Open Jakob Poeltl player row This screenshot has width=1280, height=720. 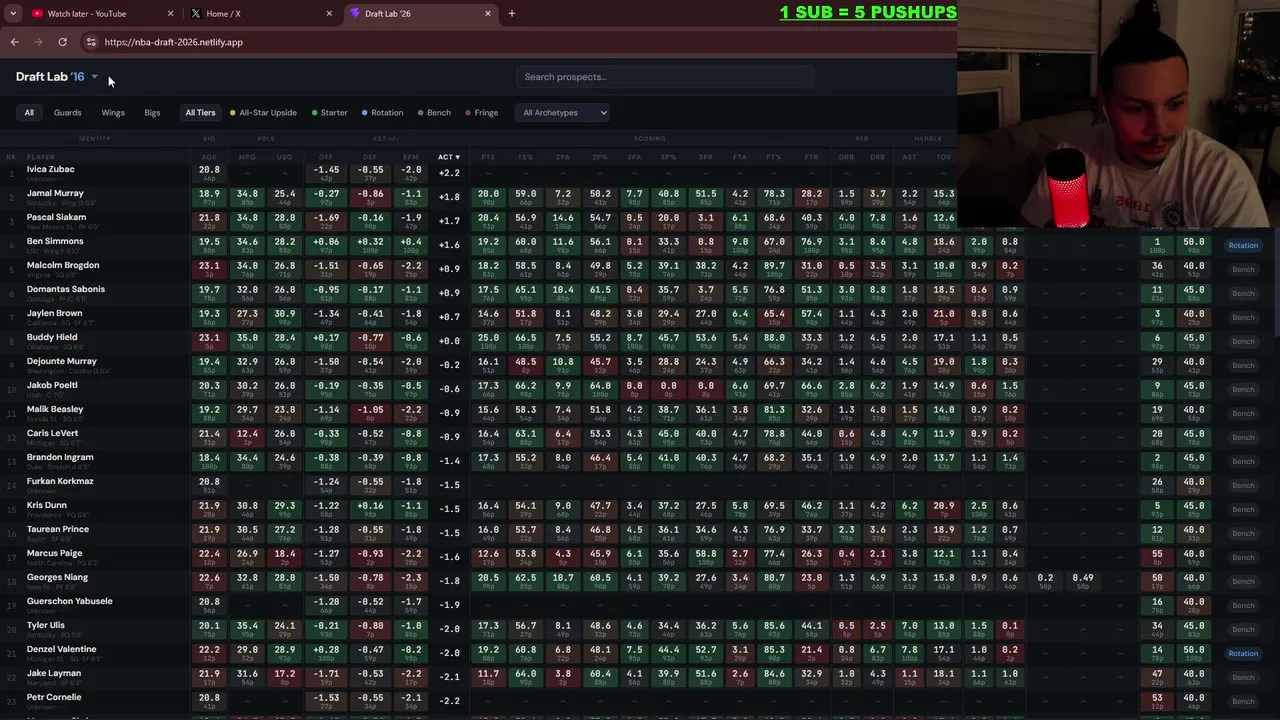pyautogui.click(x=640, y=389)
